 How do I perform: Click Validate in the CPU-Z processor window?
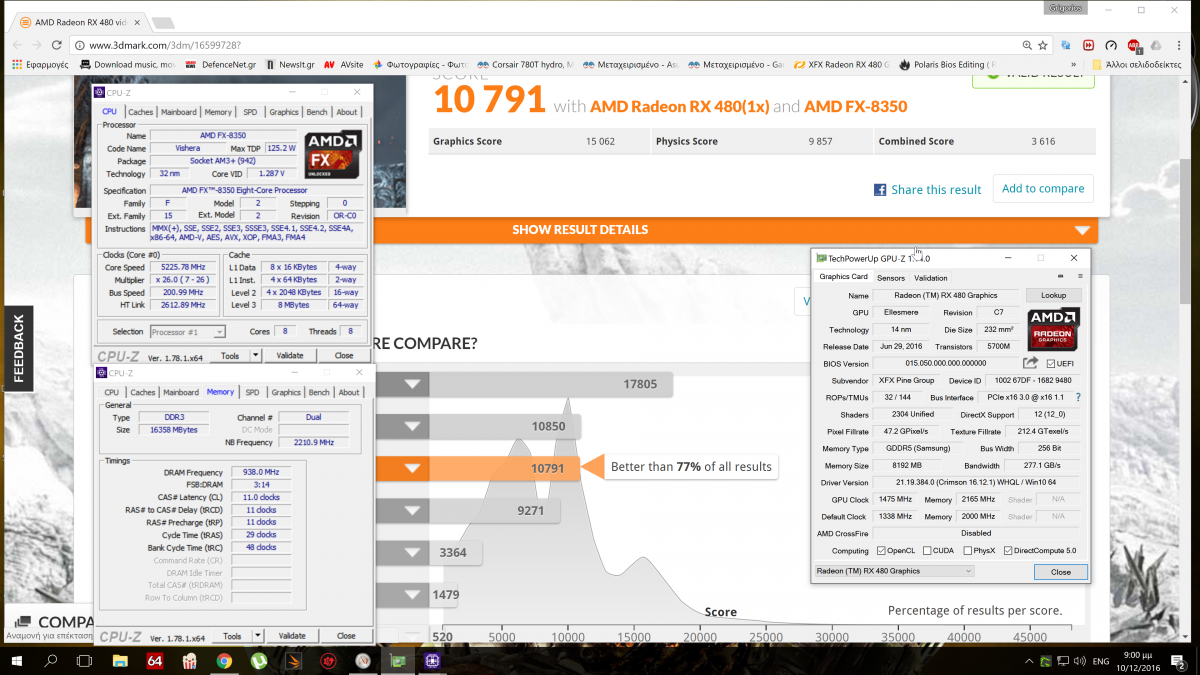point(290,355)
